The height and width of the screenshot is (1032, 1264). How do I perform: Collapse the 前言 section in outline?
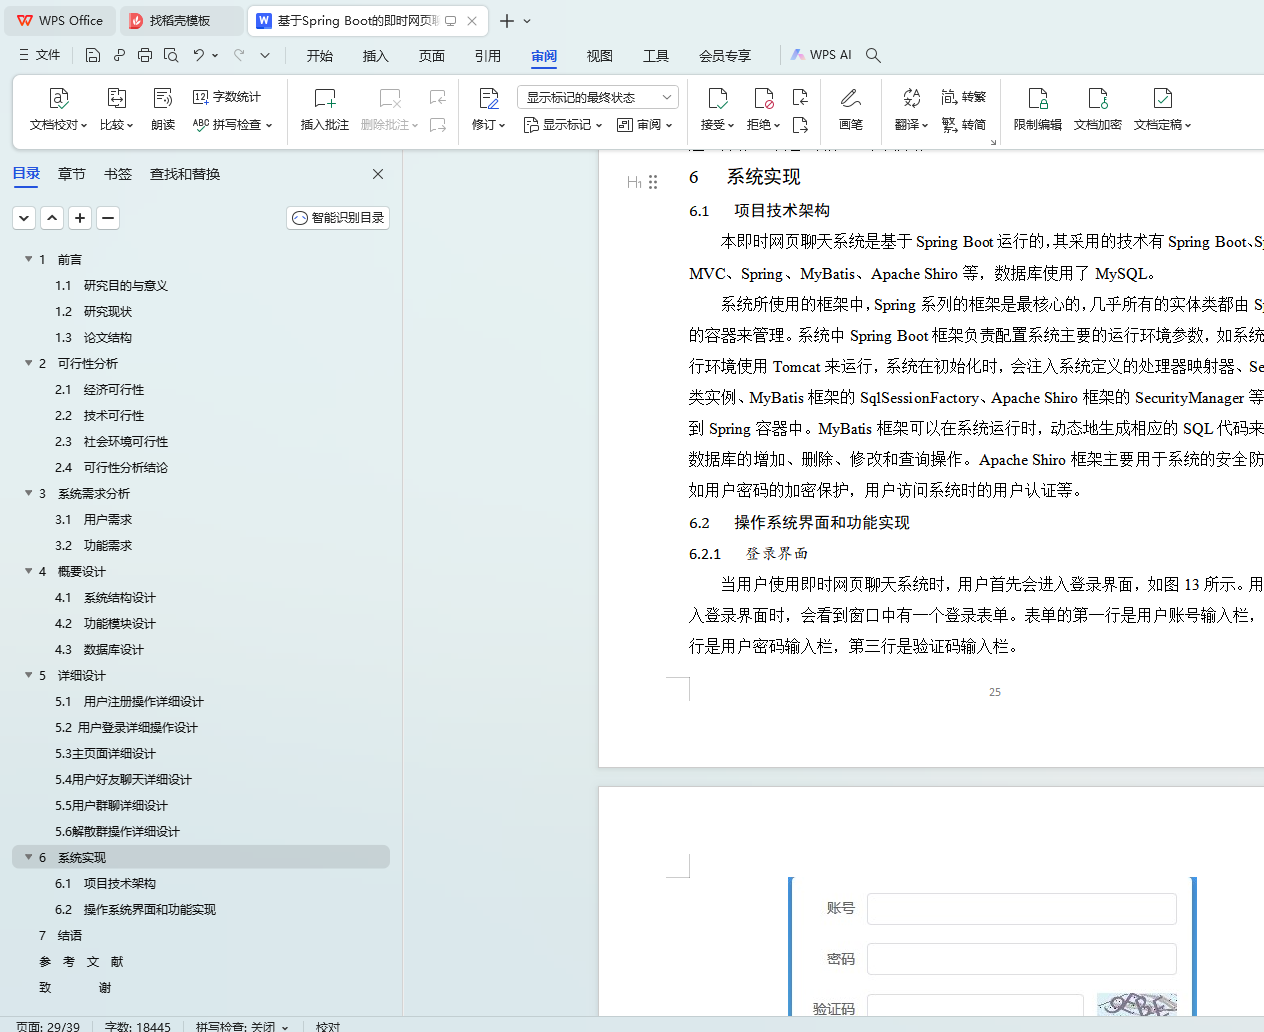point(28,259)
